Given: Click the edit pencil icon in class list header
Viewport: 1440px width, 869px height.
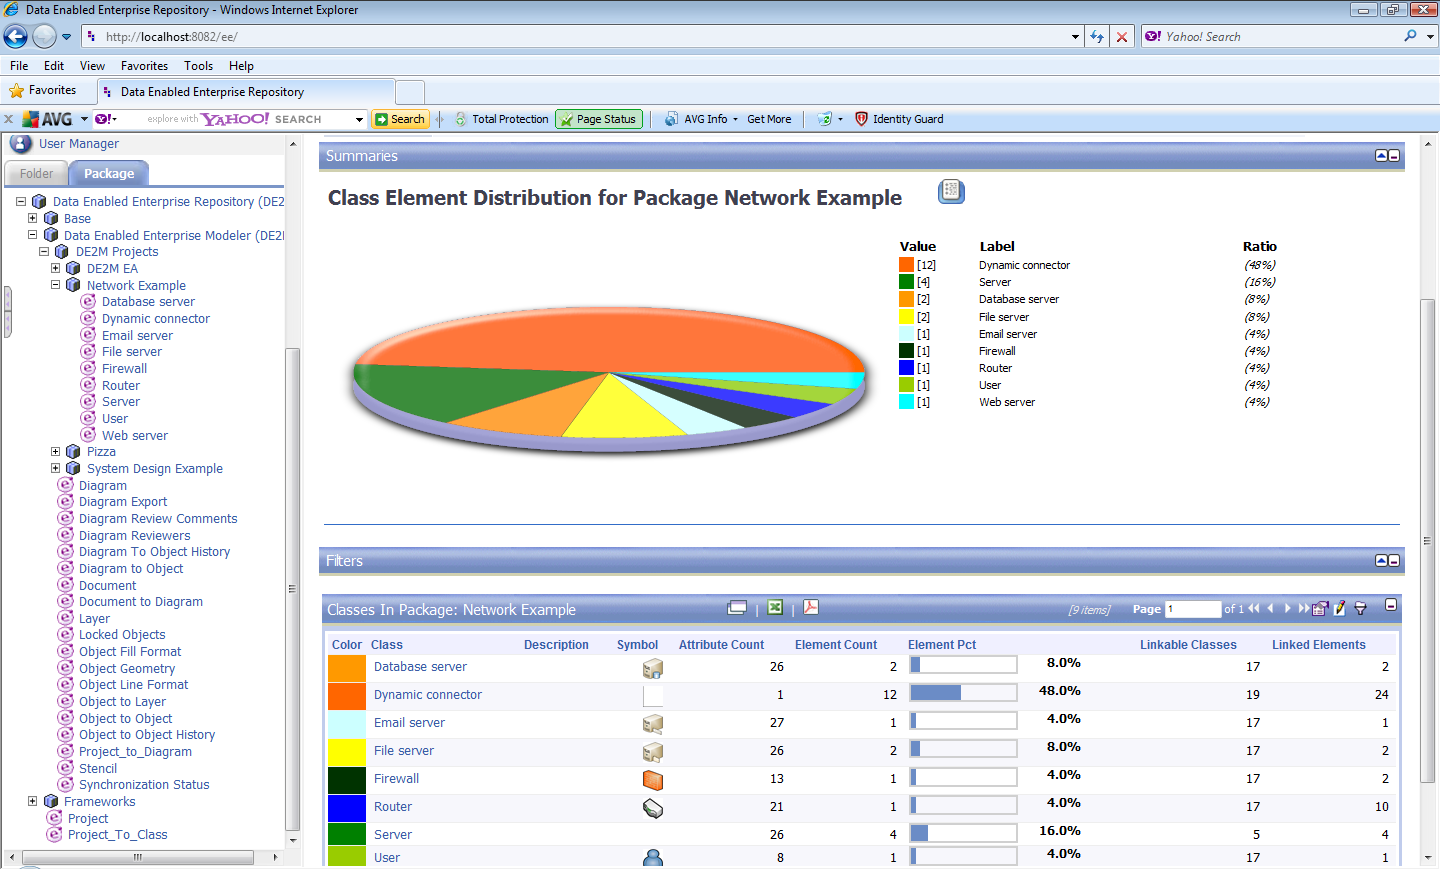Looking at the screenshot, I should pyautogui.click(x=1340, y=608).
